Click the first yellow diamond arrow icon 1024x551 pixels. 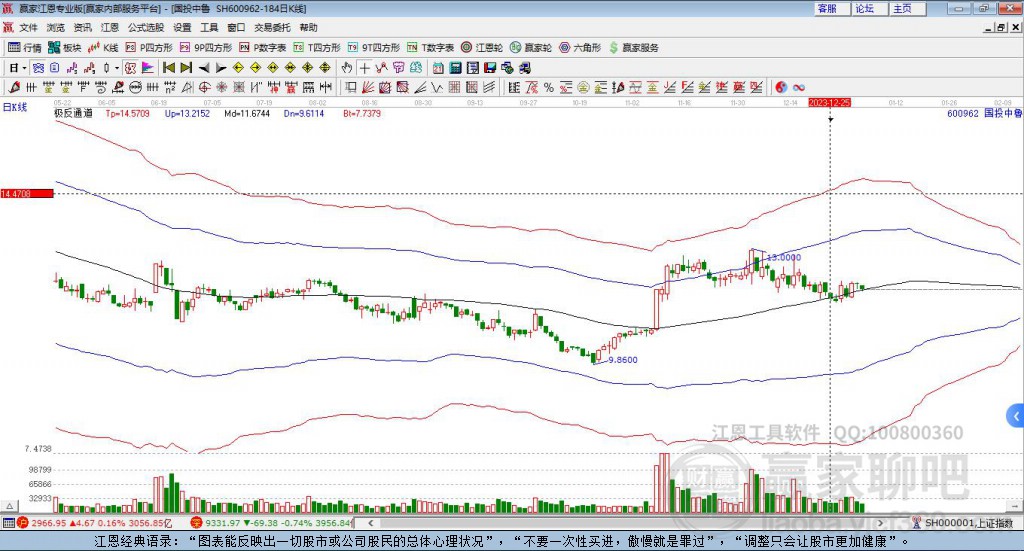238,68
